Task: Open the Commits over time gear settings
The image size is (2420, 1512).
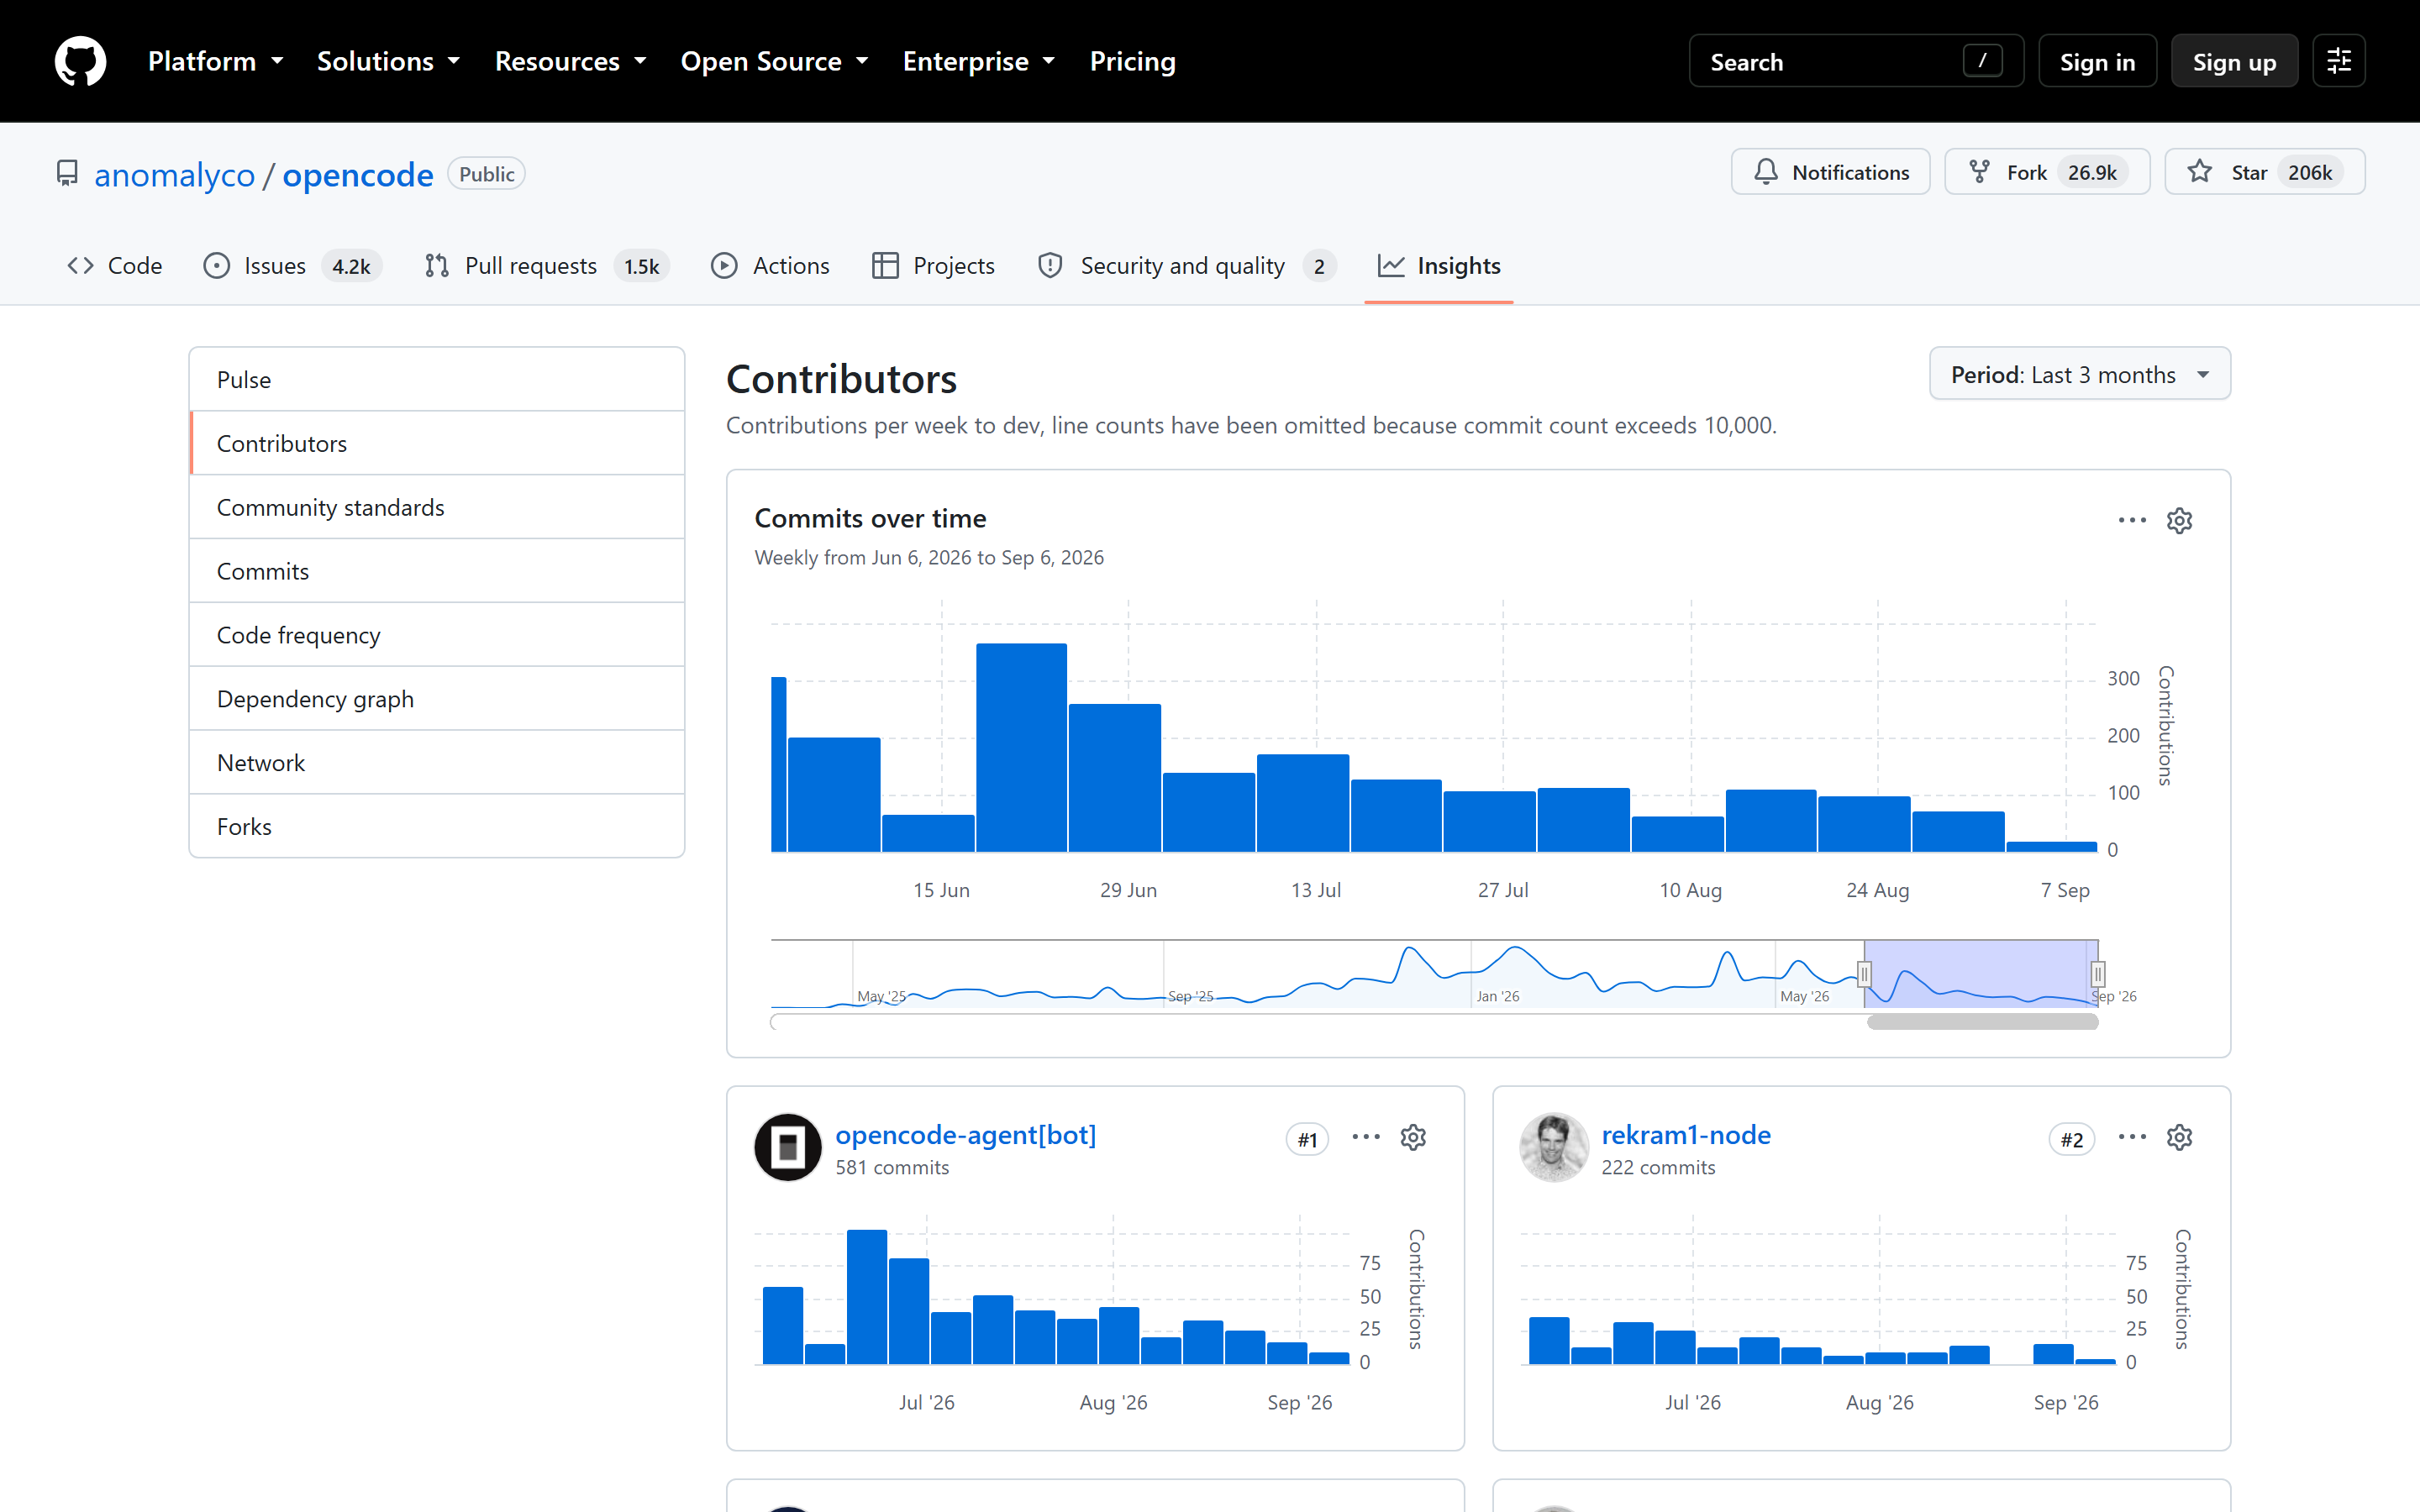Action: point(2180,520)
